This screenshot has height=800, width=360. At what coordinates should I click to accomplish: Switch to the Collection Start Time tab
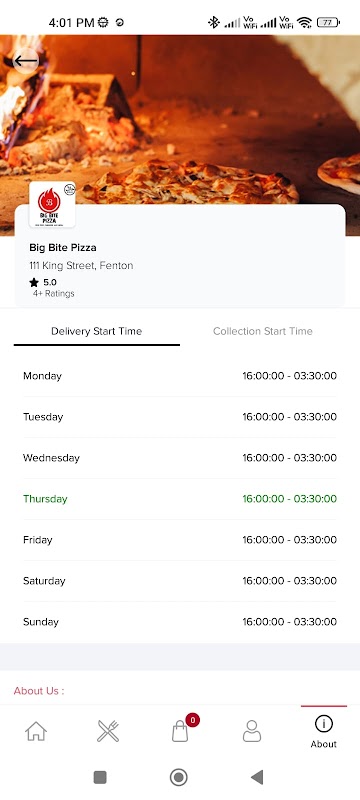pos(263,331)
